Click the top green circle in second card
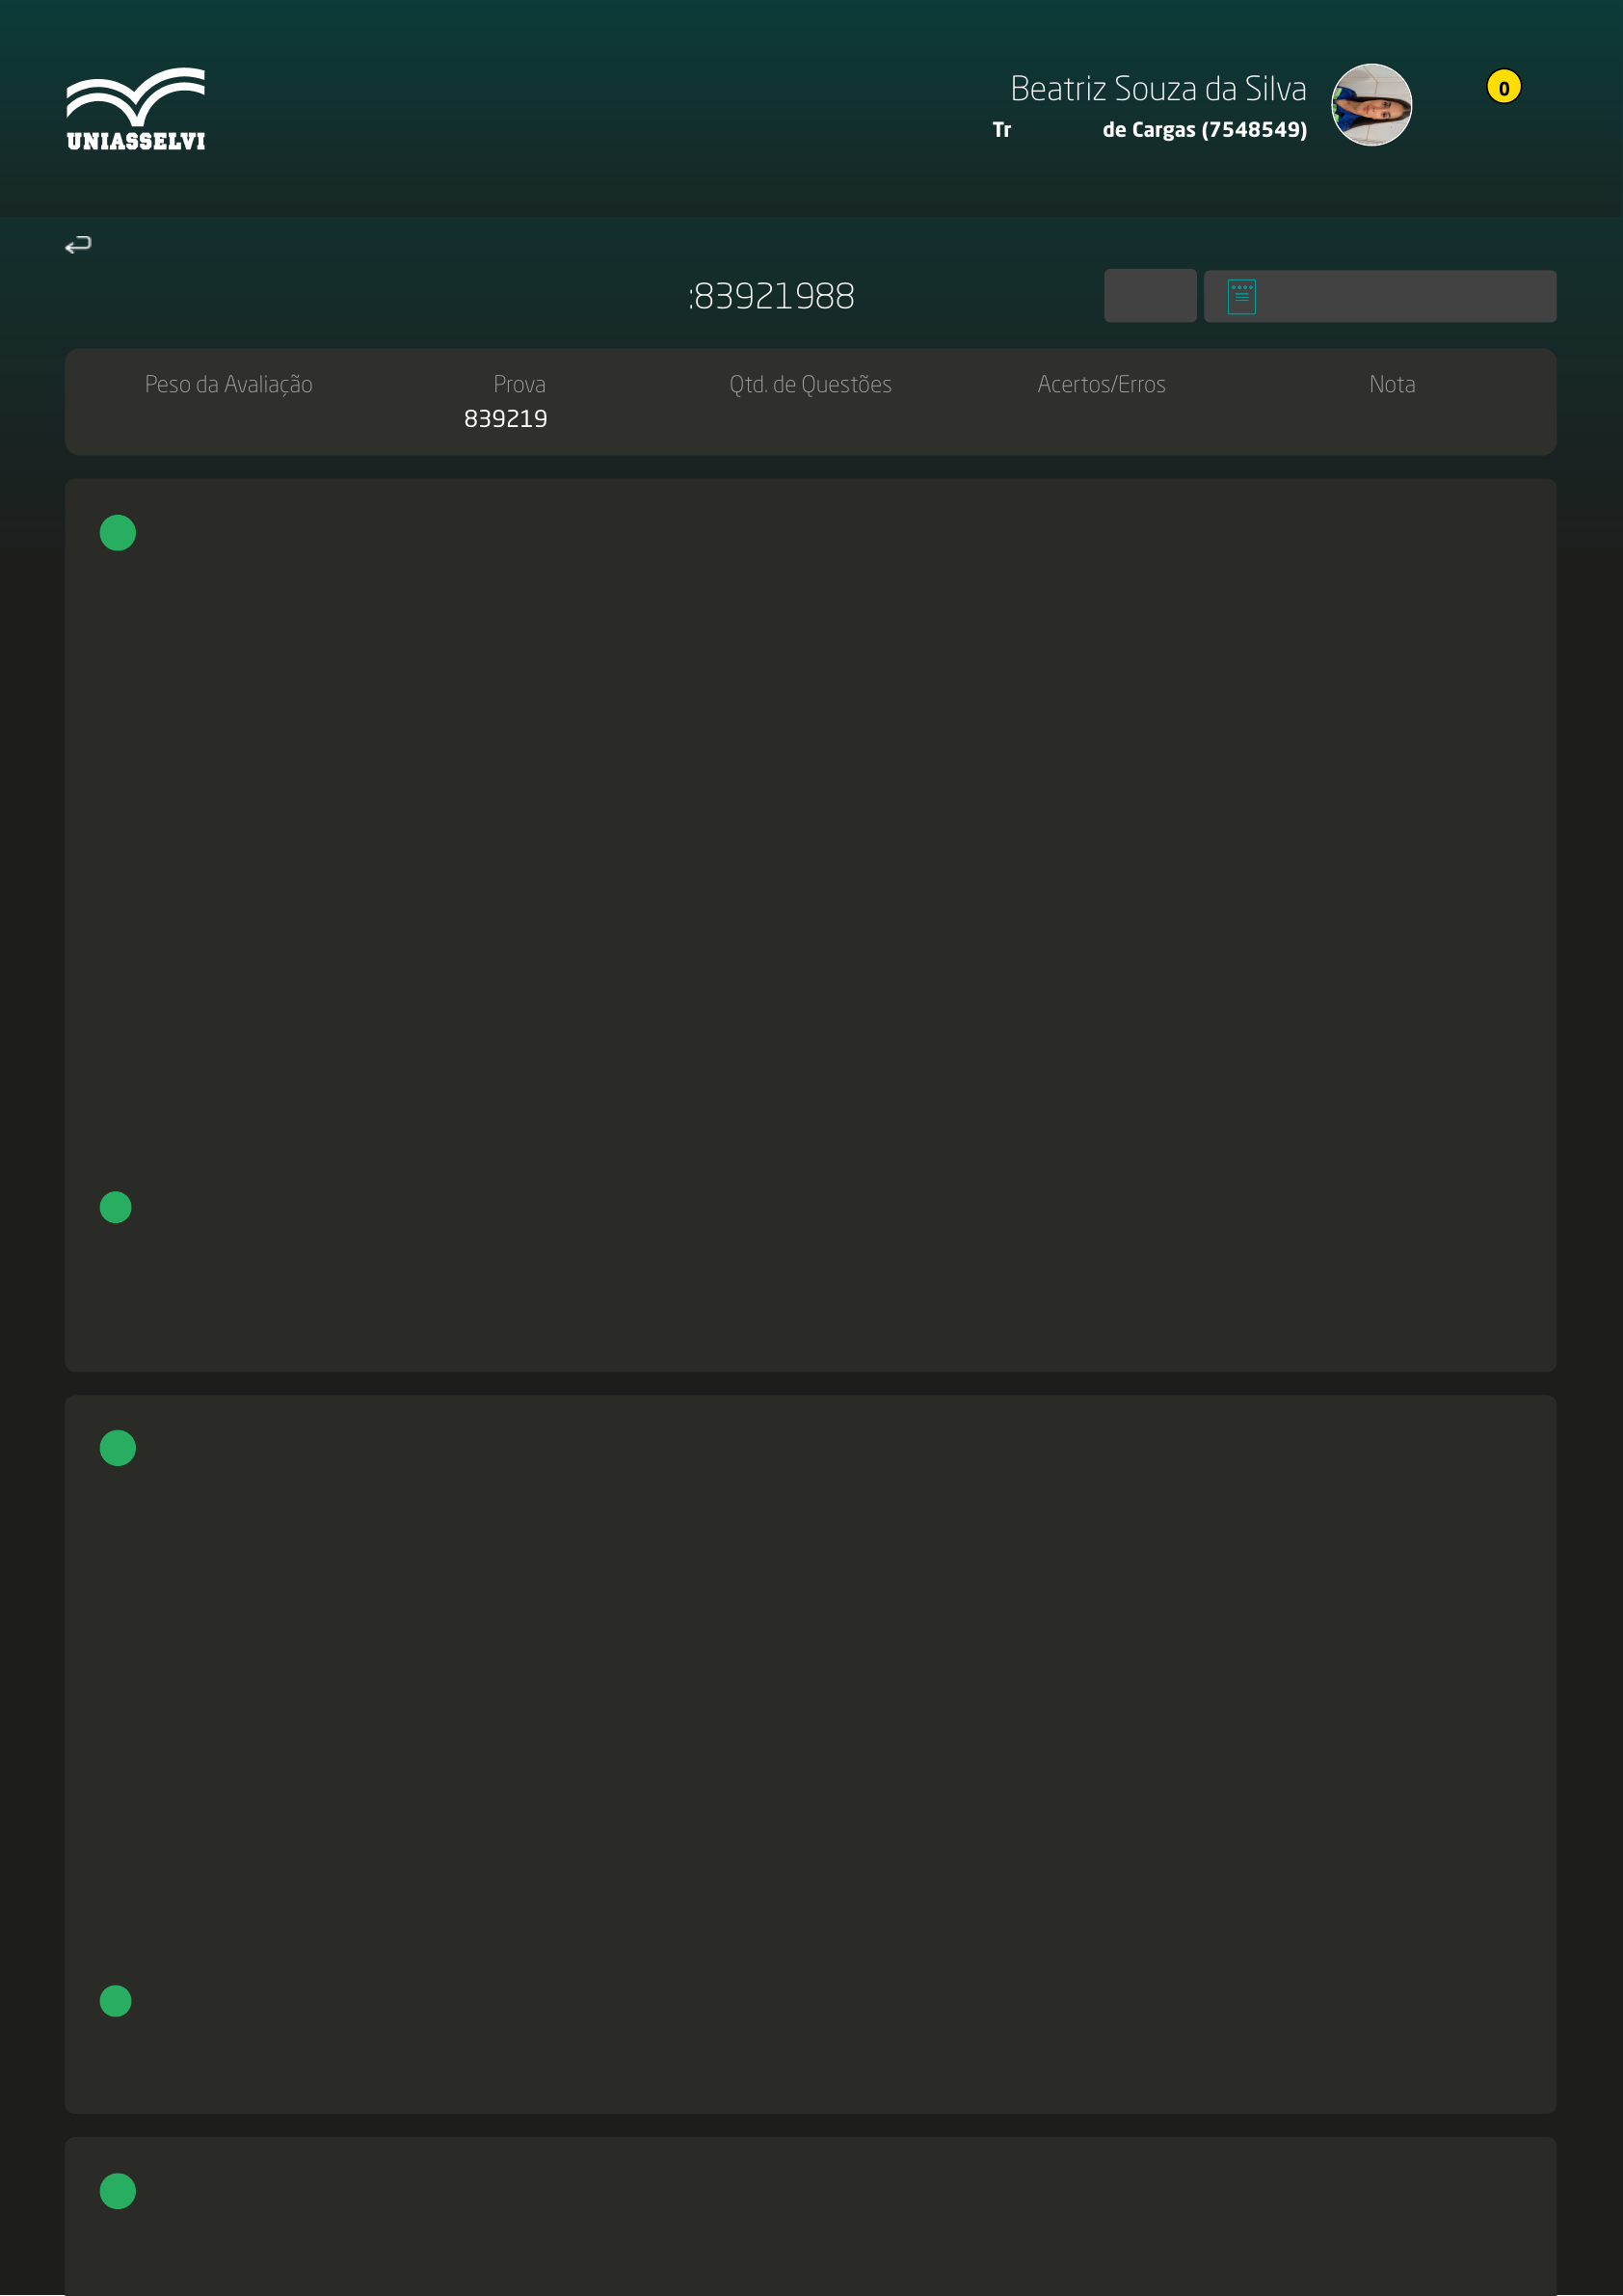The image size is (1623, 2296). point(118,1448)
